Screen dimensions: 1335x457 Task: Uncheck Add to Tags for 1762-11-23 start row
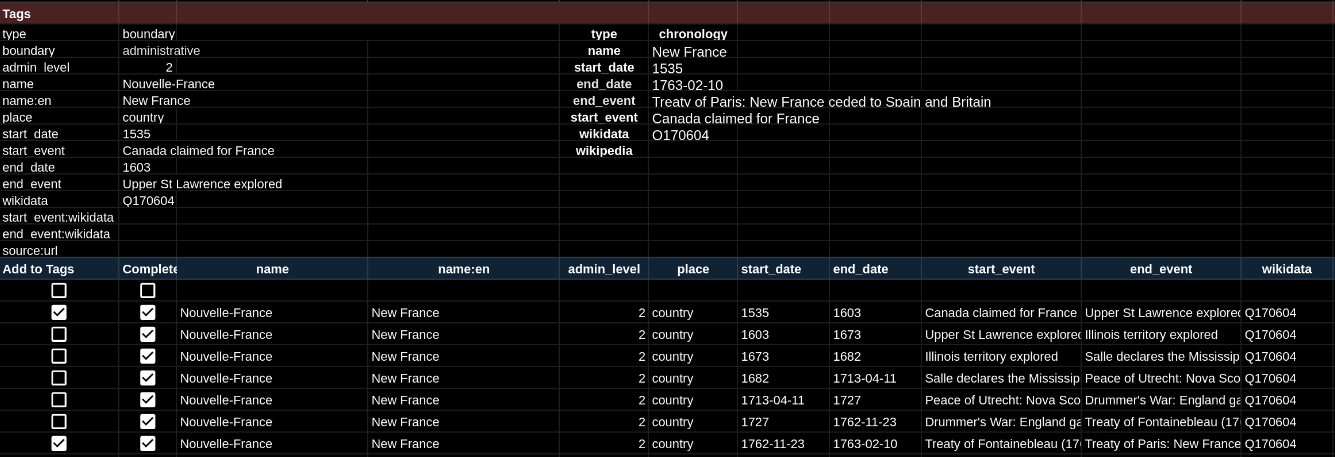59,444
